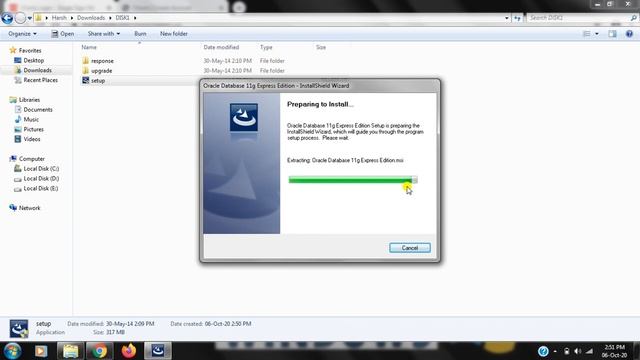This screenshot has width=640, height=360.
Task: Toggle the preview pane icon
Action: (612, 34)
